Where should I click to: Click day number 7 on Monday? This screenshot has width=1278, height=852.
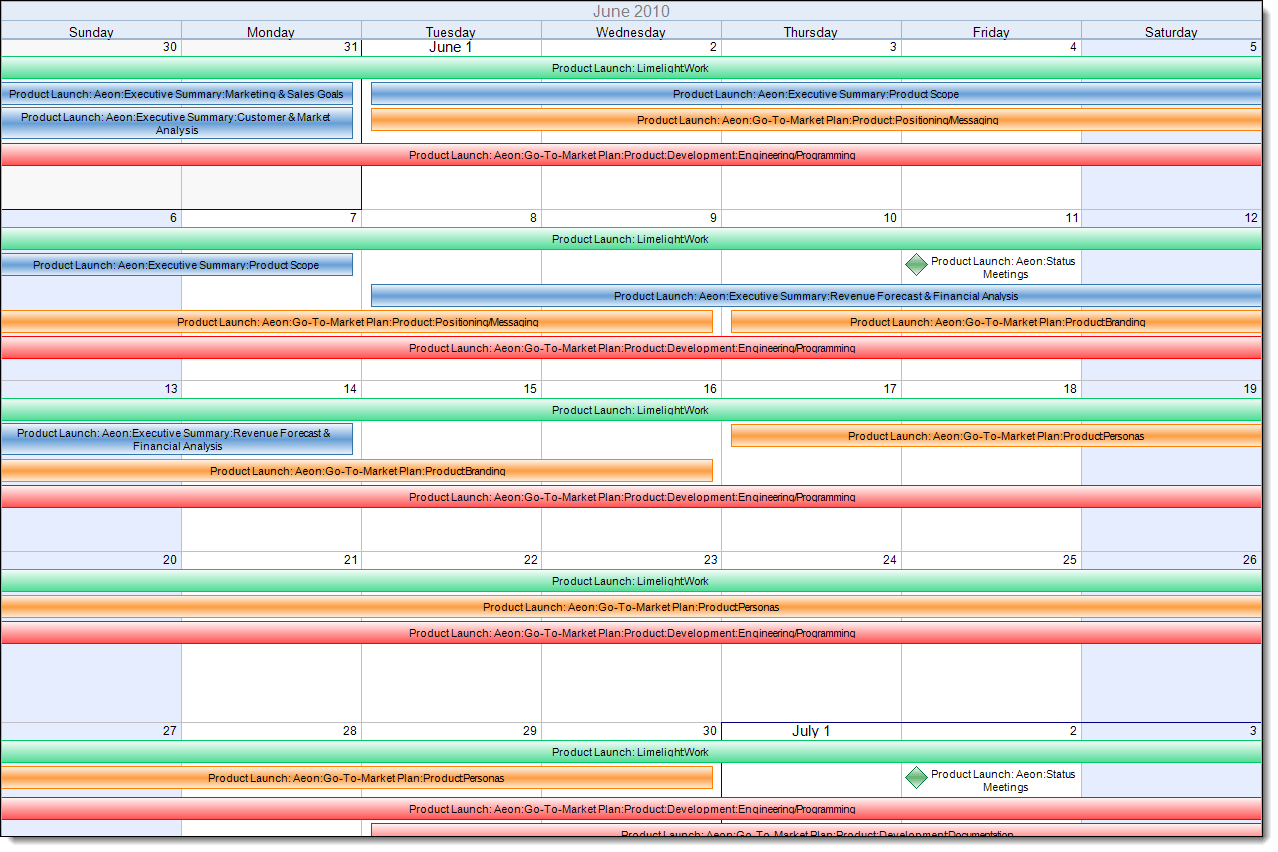(x=353, y=218)
